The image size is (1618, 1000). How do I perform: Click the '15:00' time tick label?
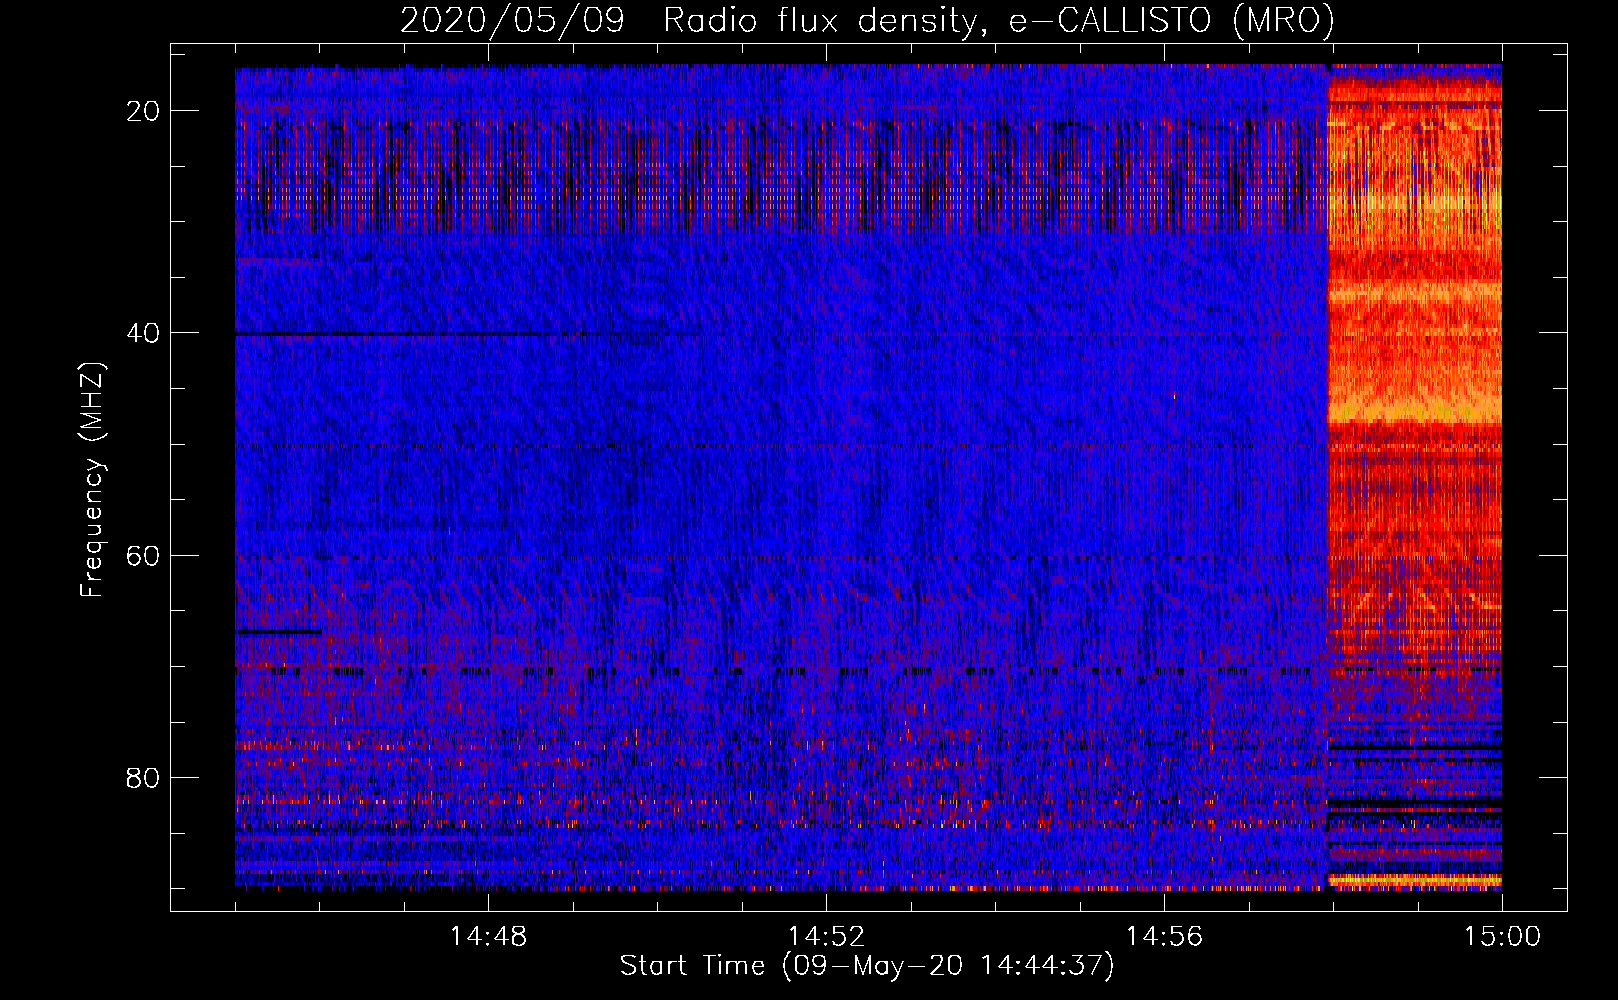(1502, 937)
